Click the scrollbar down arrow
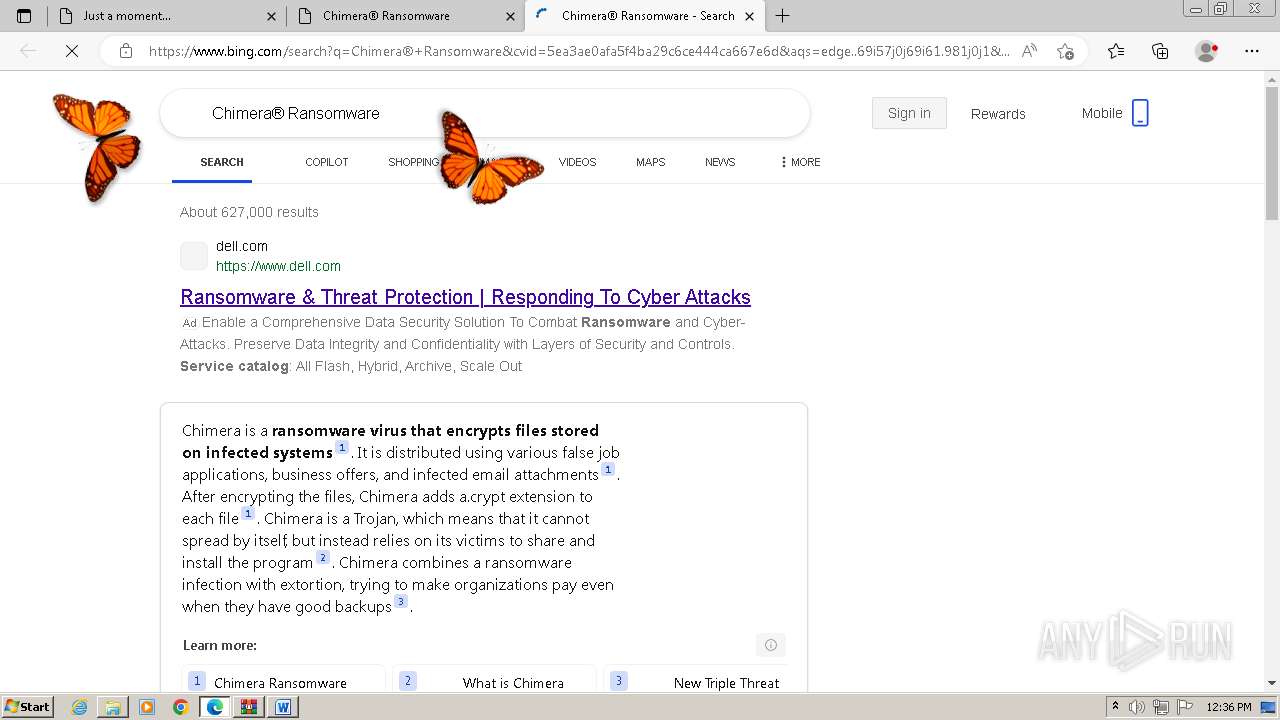1280x720 pixels. point(1272,683)
